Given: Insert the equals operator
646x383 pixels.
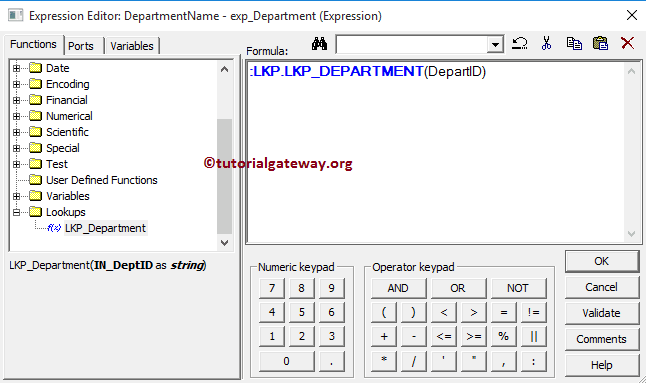Looking at the screenshot, I should tap(503, 313).
